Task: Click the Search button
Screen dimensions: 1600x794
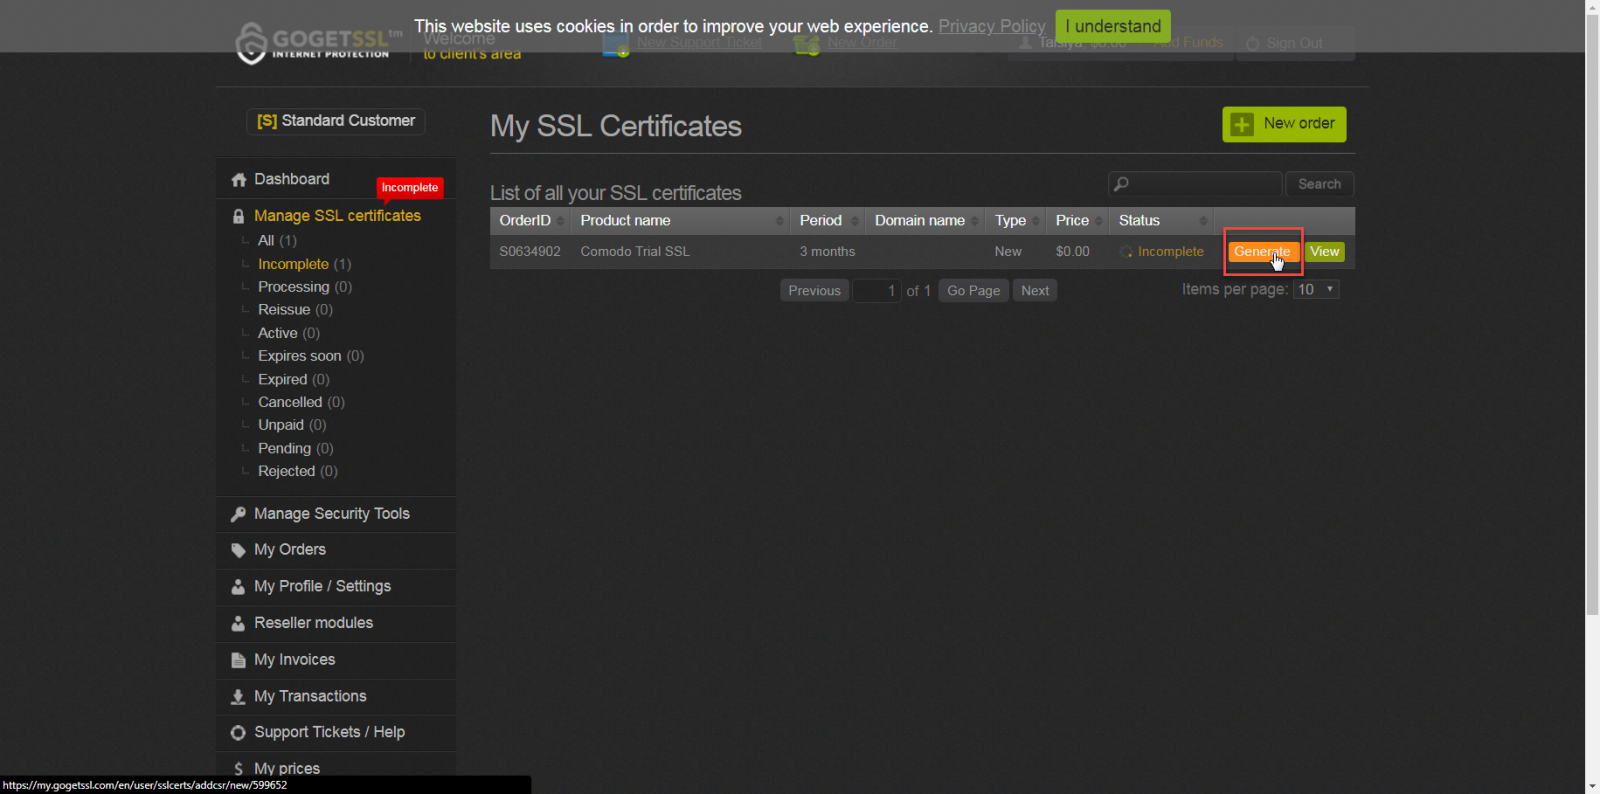Action: pyautogui.click(x=1319, y=184)
